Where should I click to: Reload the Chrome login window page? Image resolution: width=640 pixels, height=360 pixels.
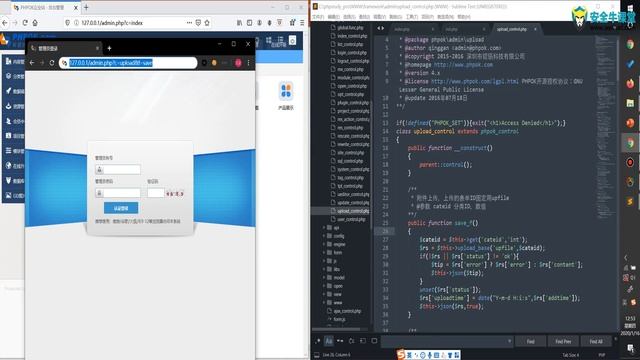tap(52, 62)
